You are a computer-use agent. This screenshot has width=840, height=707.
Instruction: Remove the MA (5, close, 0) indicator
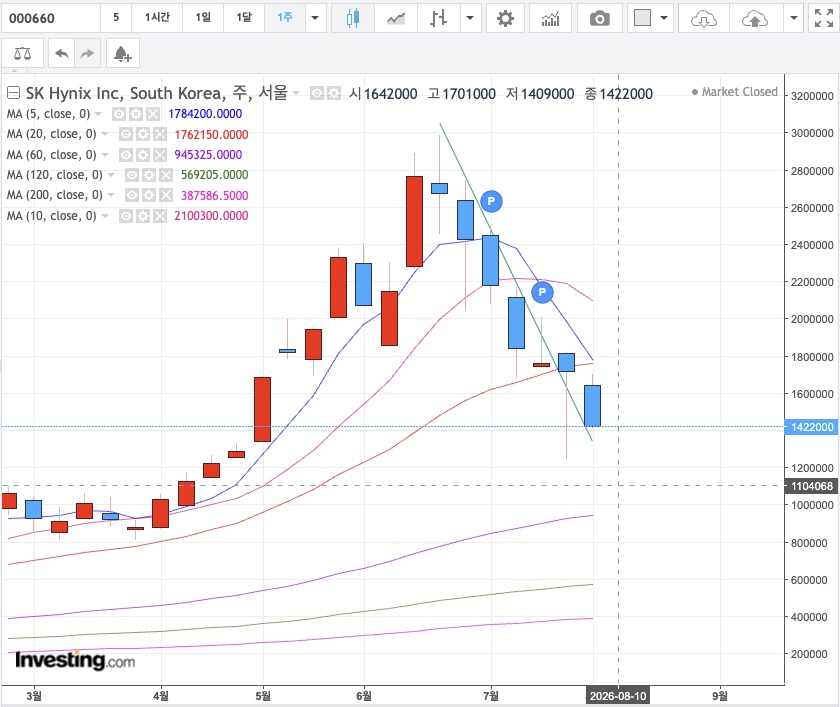pos(153,114)
